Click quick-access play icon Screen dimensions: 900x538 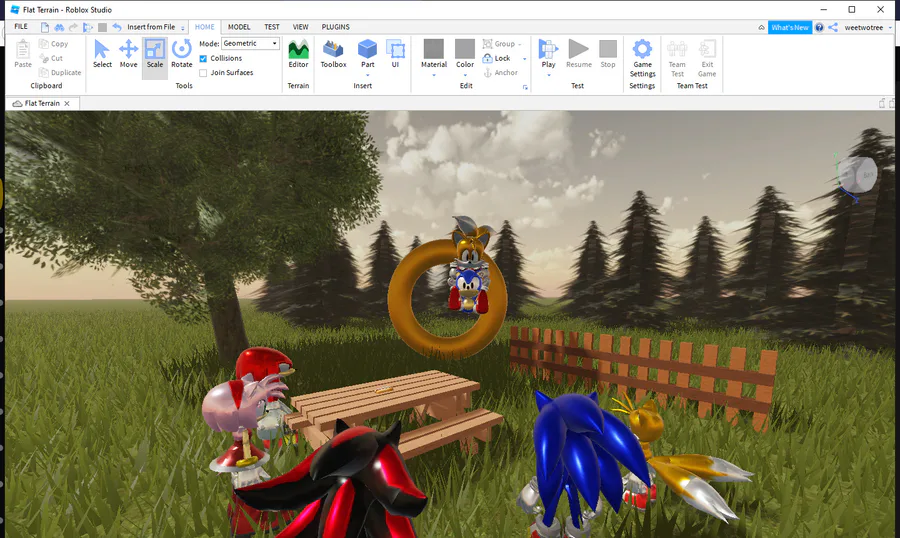[x=88, y=27]
